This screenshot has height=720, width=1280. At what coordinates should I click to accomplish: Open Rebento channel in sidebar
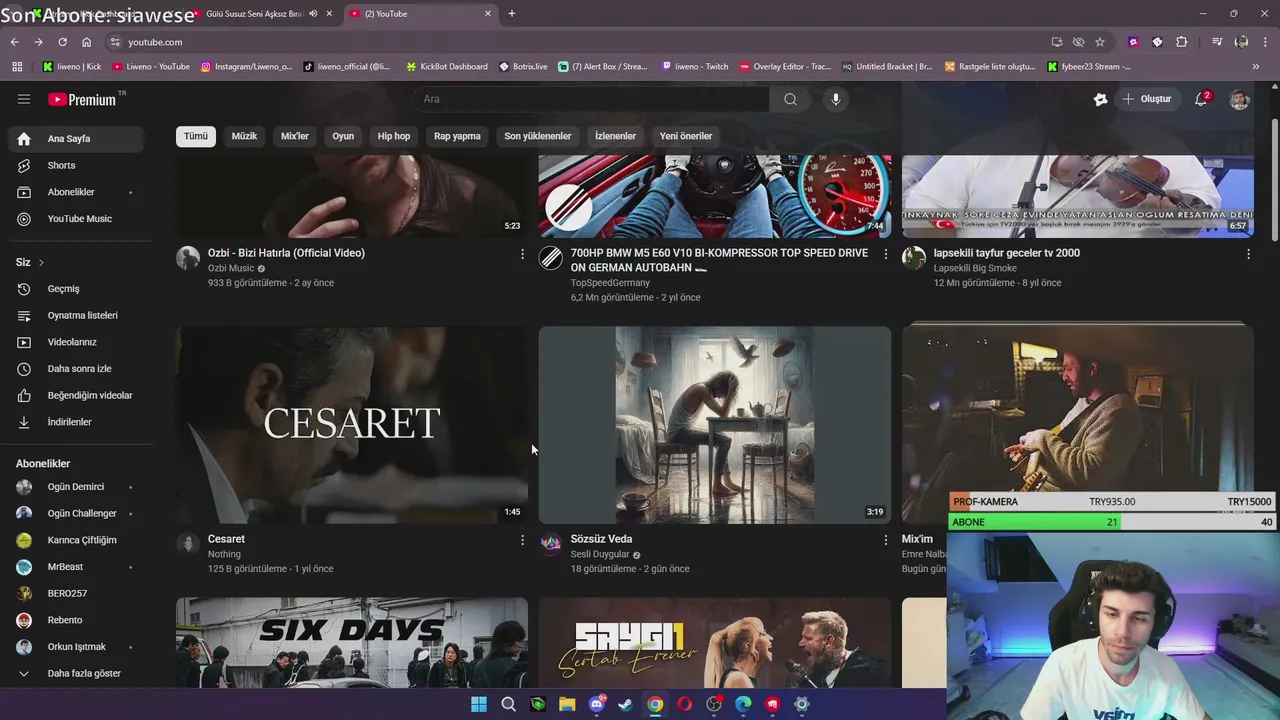[76, 620]
